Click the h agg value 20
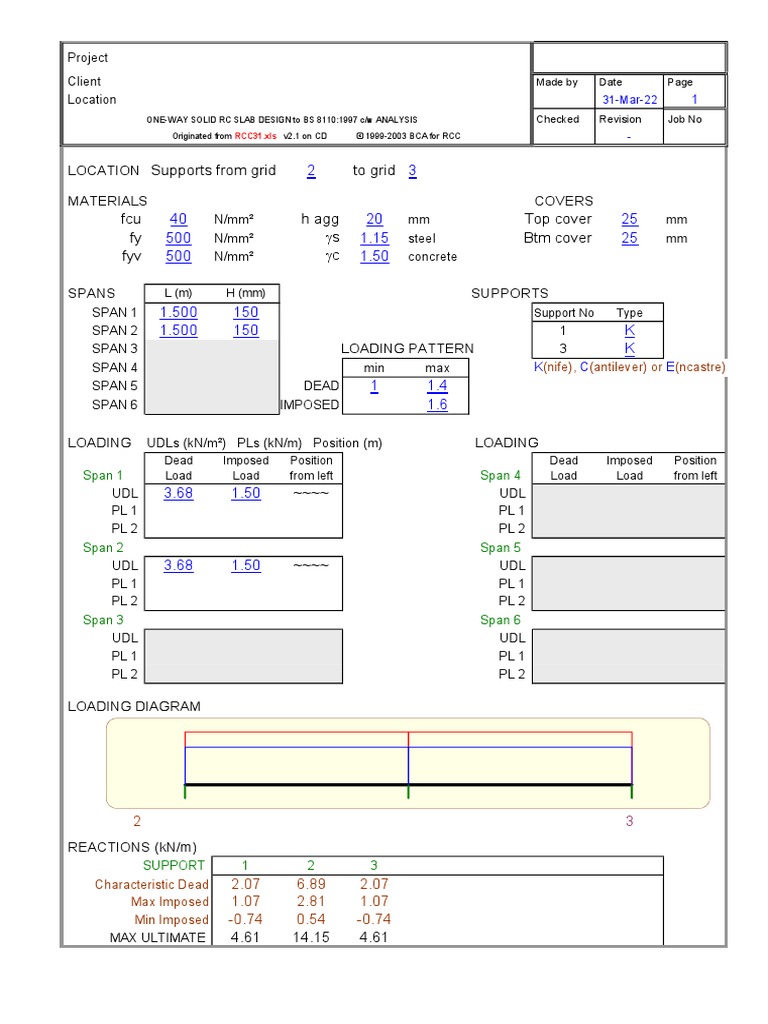Image resolution: width=768 pixels, height=1024 pixels. pyautogui.click(x=374, y=219)
